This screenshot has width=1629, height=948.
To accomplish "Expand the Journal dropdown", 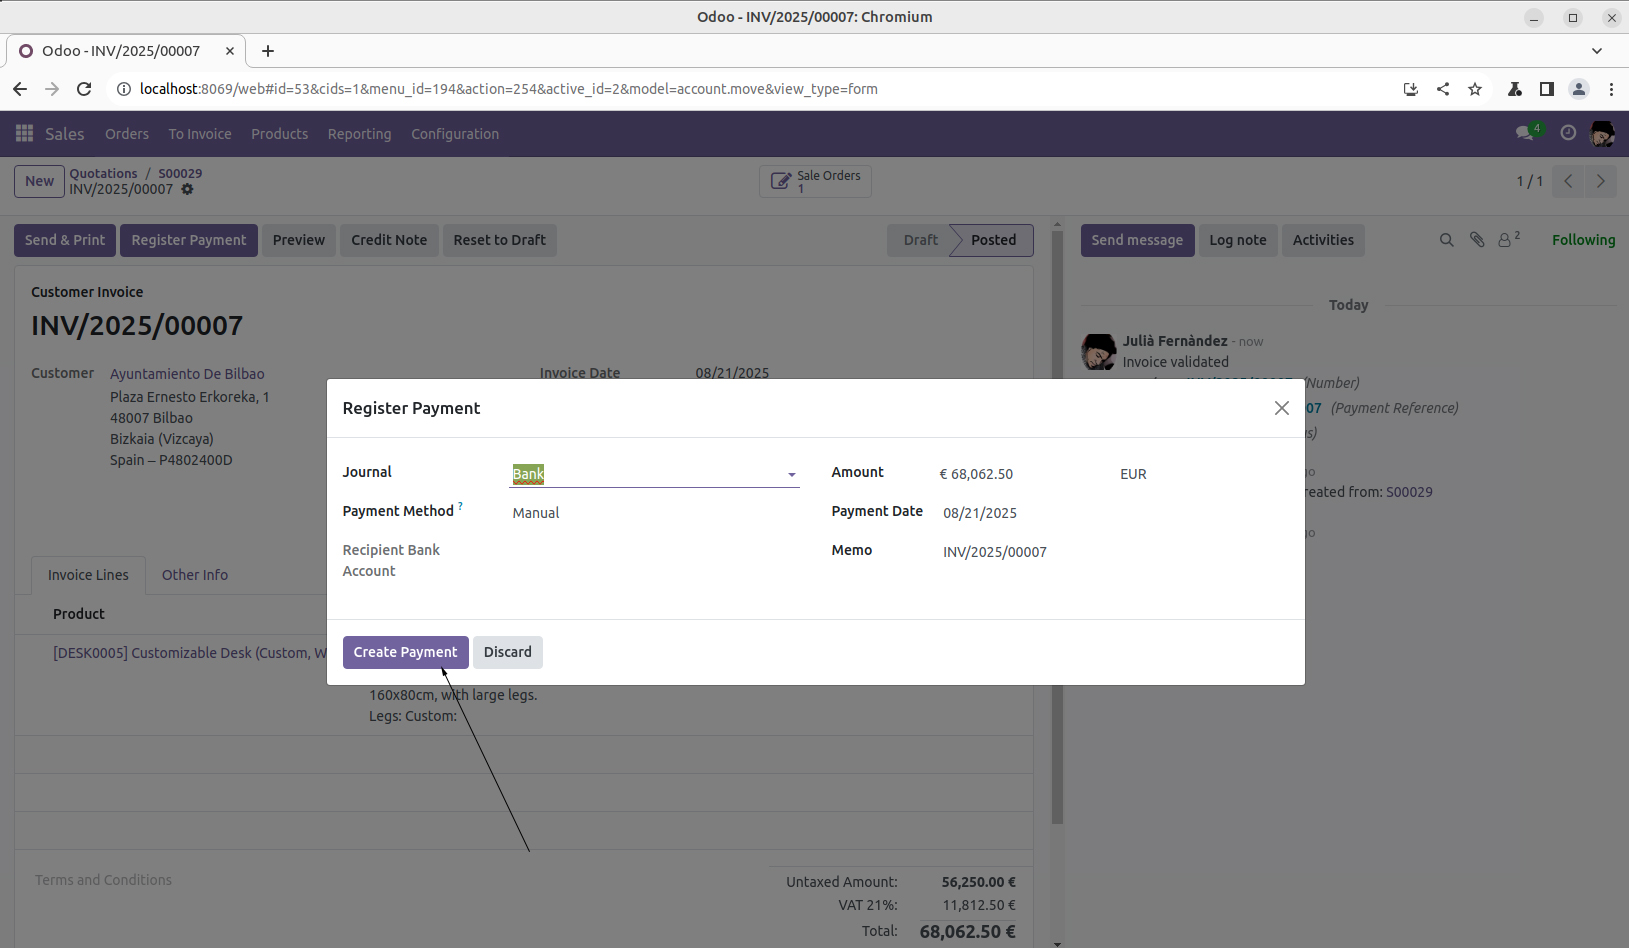I will (791, 475).
